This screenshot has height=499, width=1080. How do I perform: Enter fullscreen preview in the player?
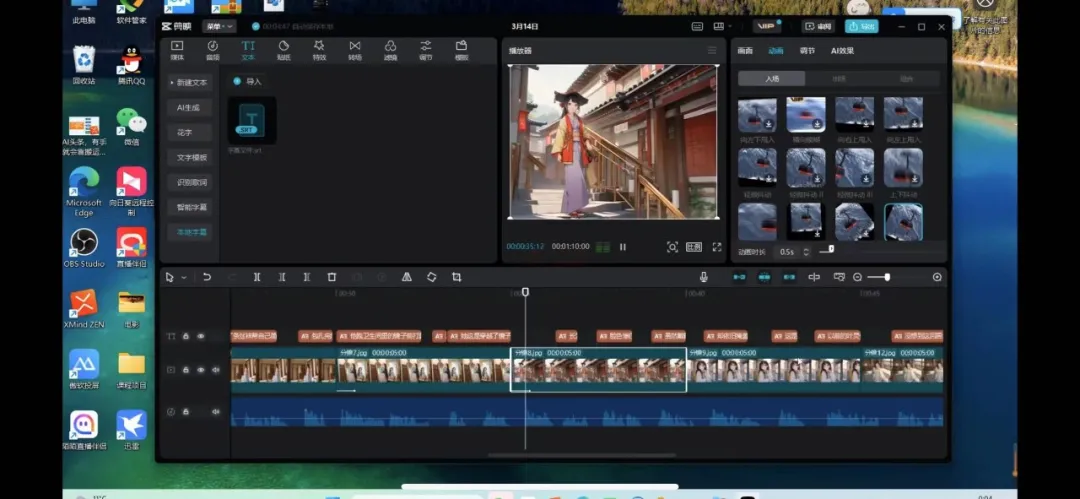pos(716,247)
